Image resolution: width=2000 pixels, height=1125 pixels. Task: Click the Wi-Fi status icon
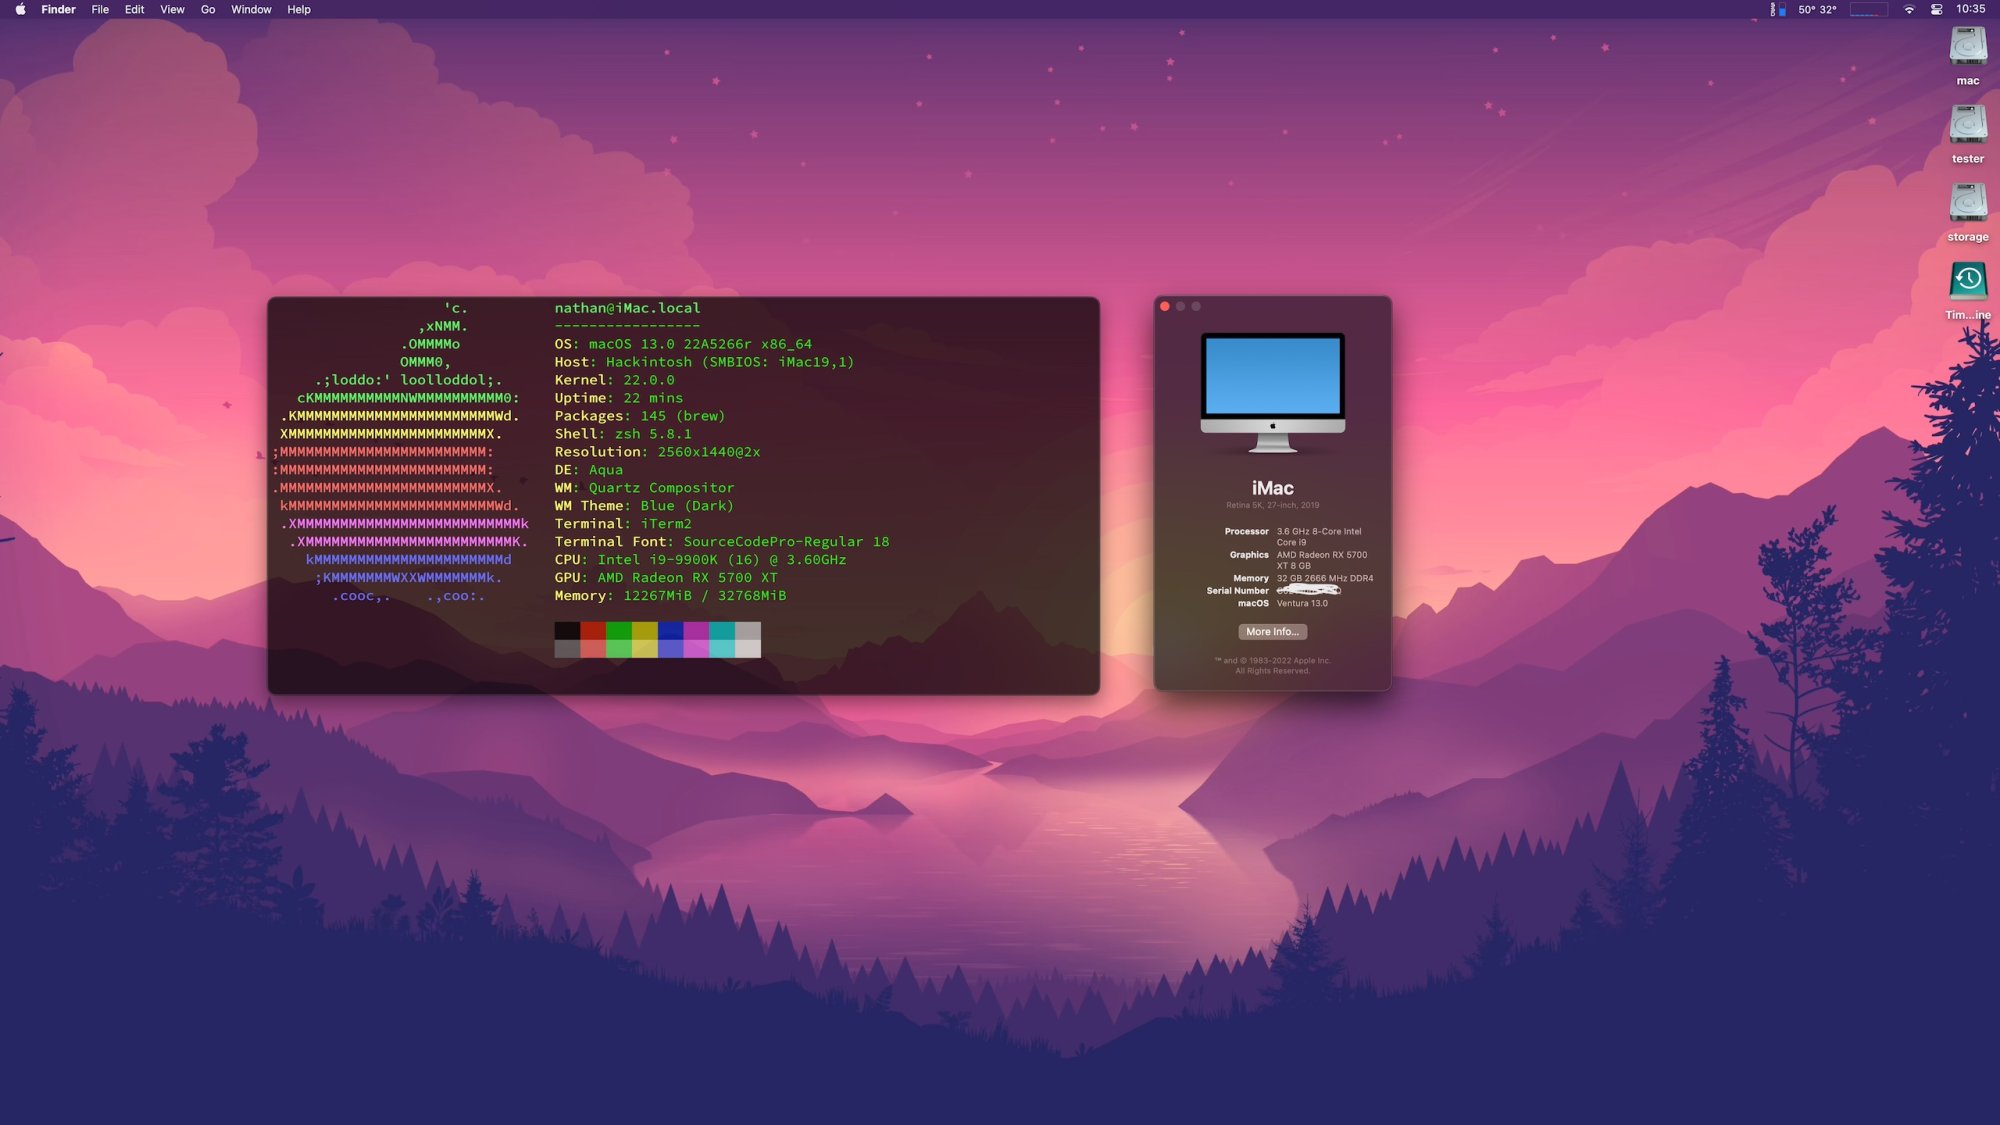pyautogui.click(x=1909, y=9)
